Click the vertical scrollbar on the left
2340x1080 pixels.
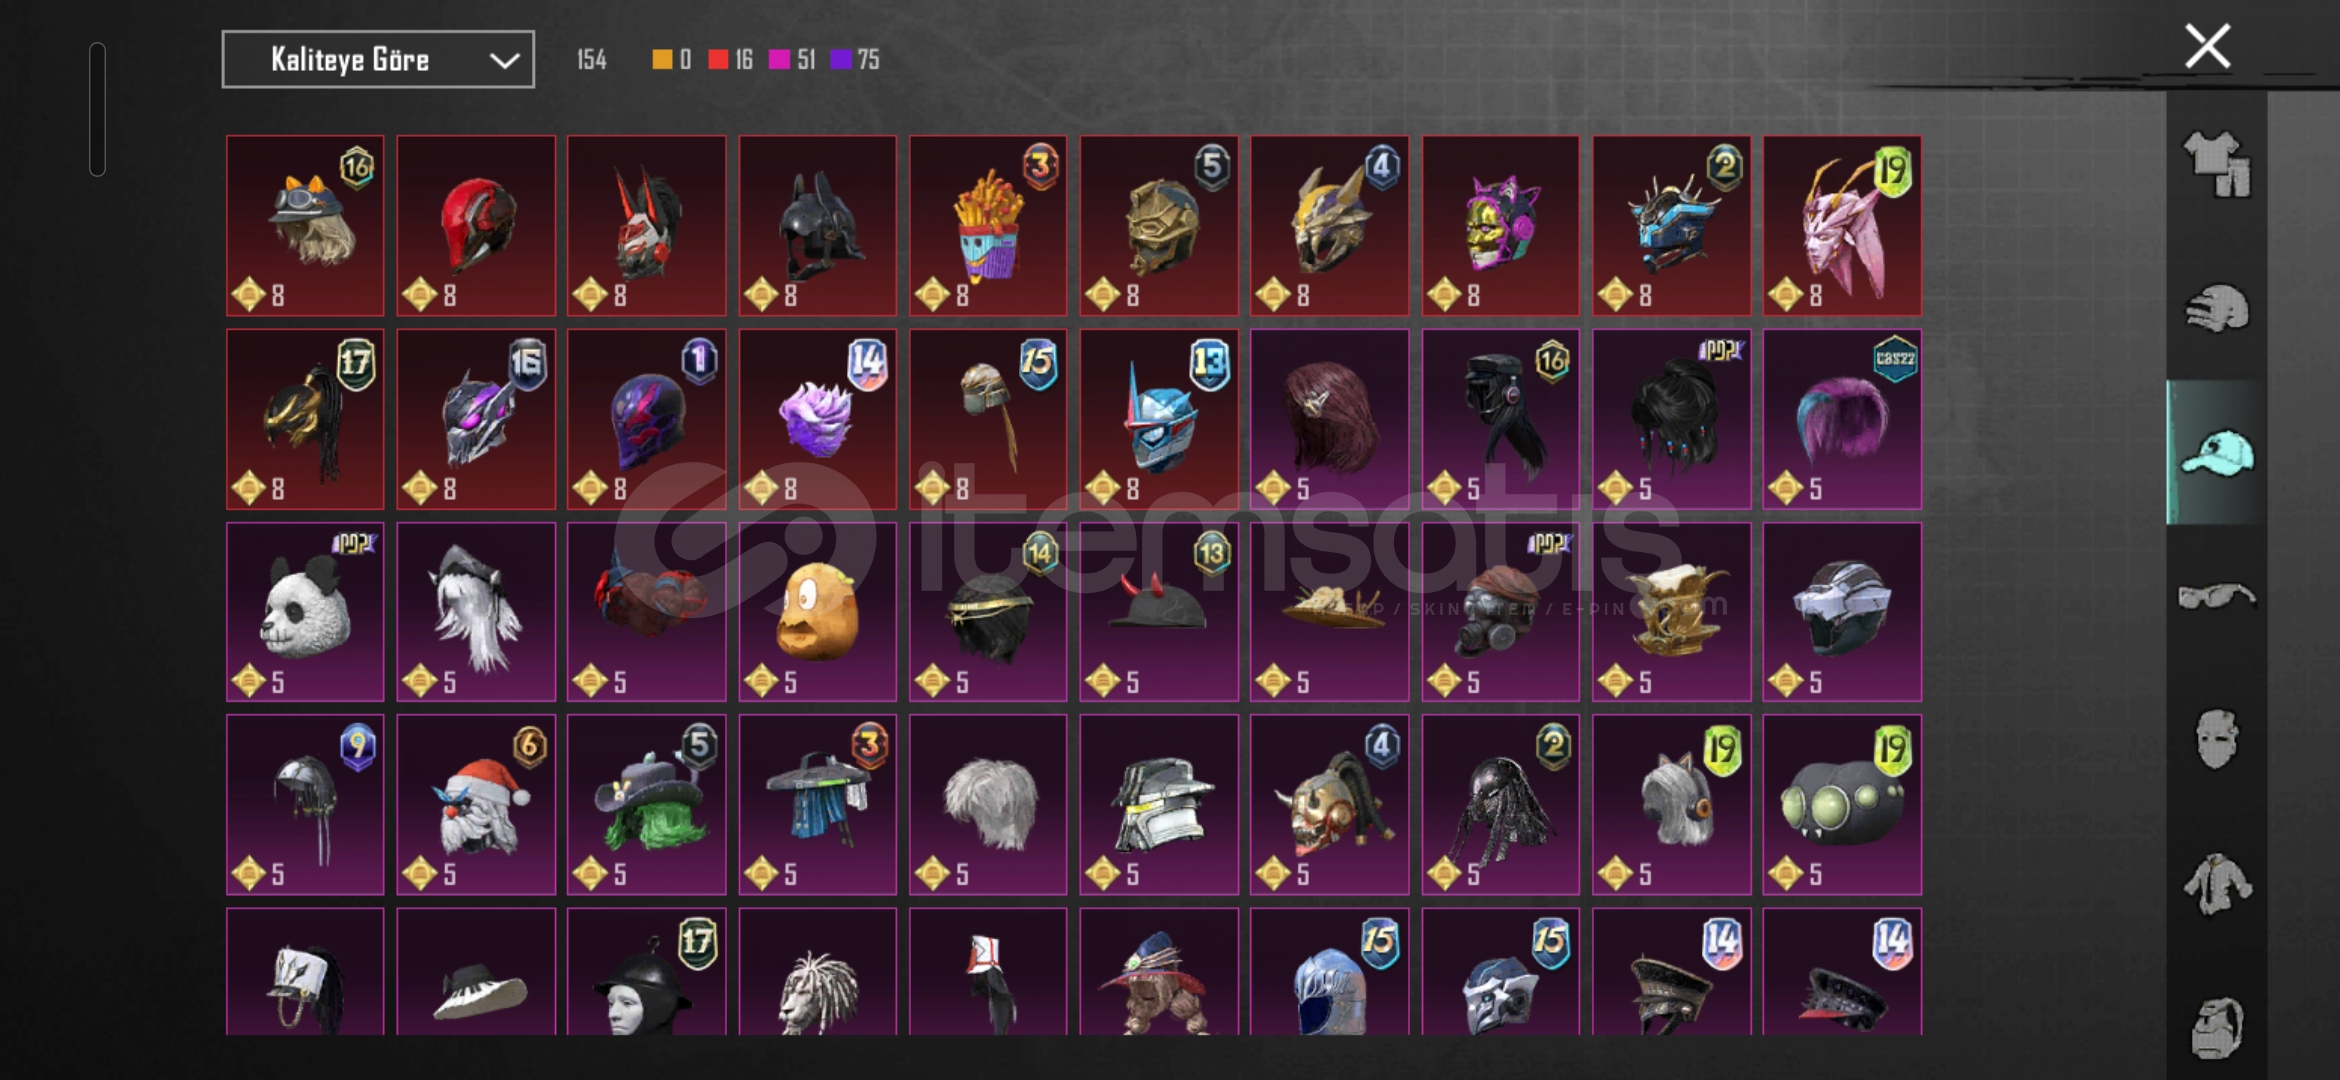(97, 109)
